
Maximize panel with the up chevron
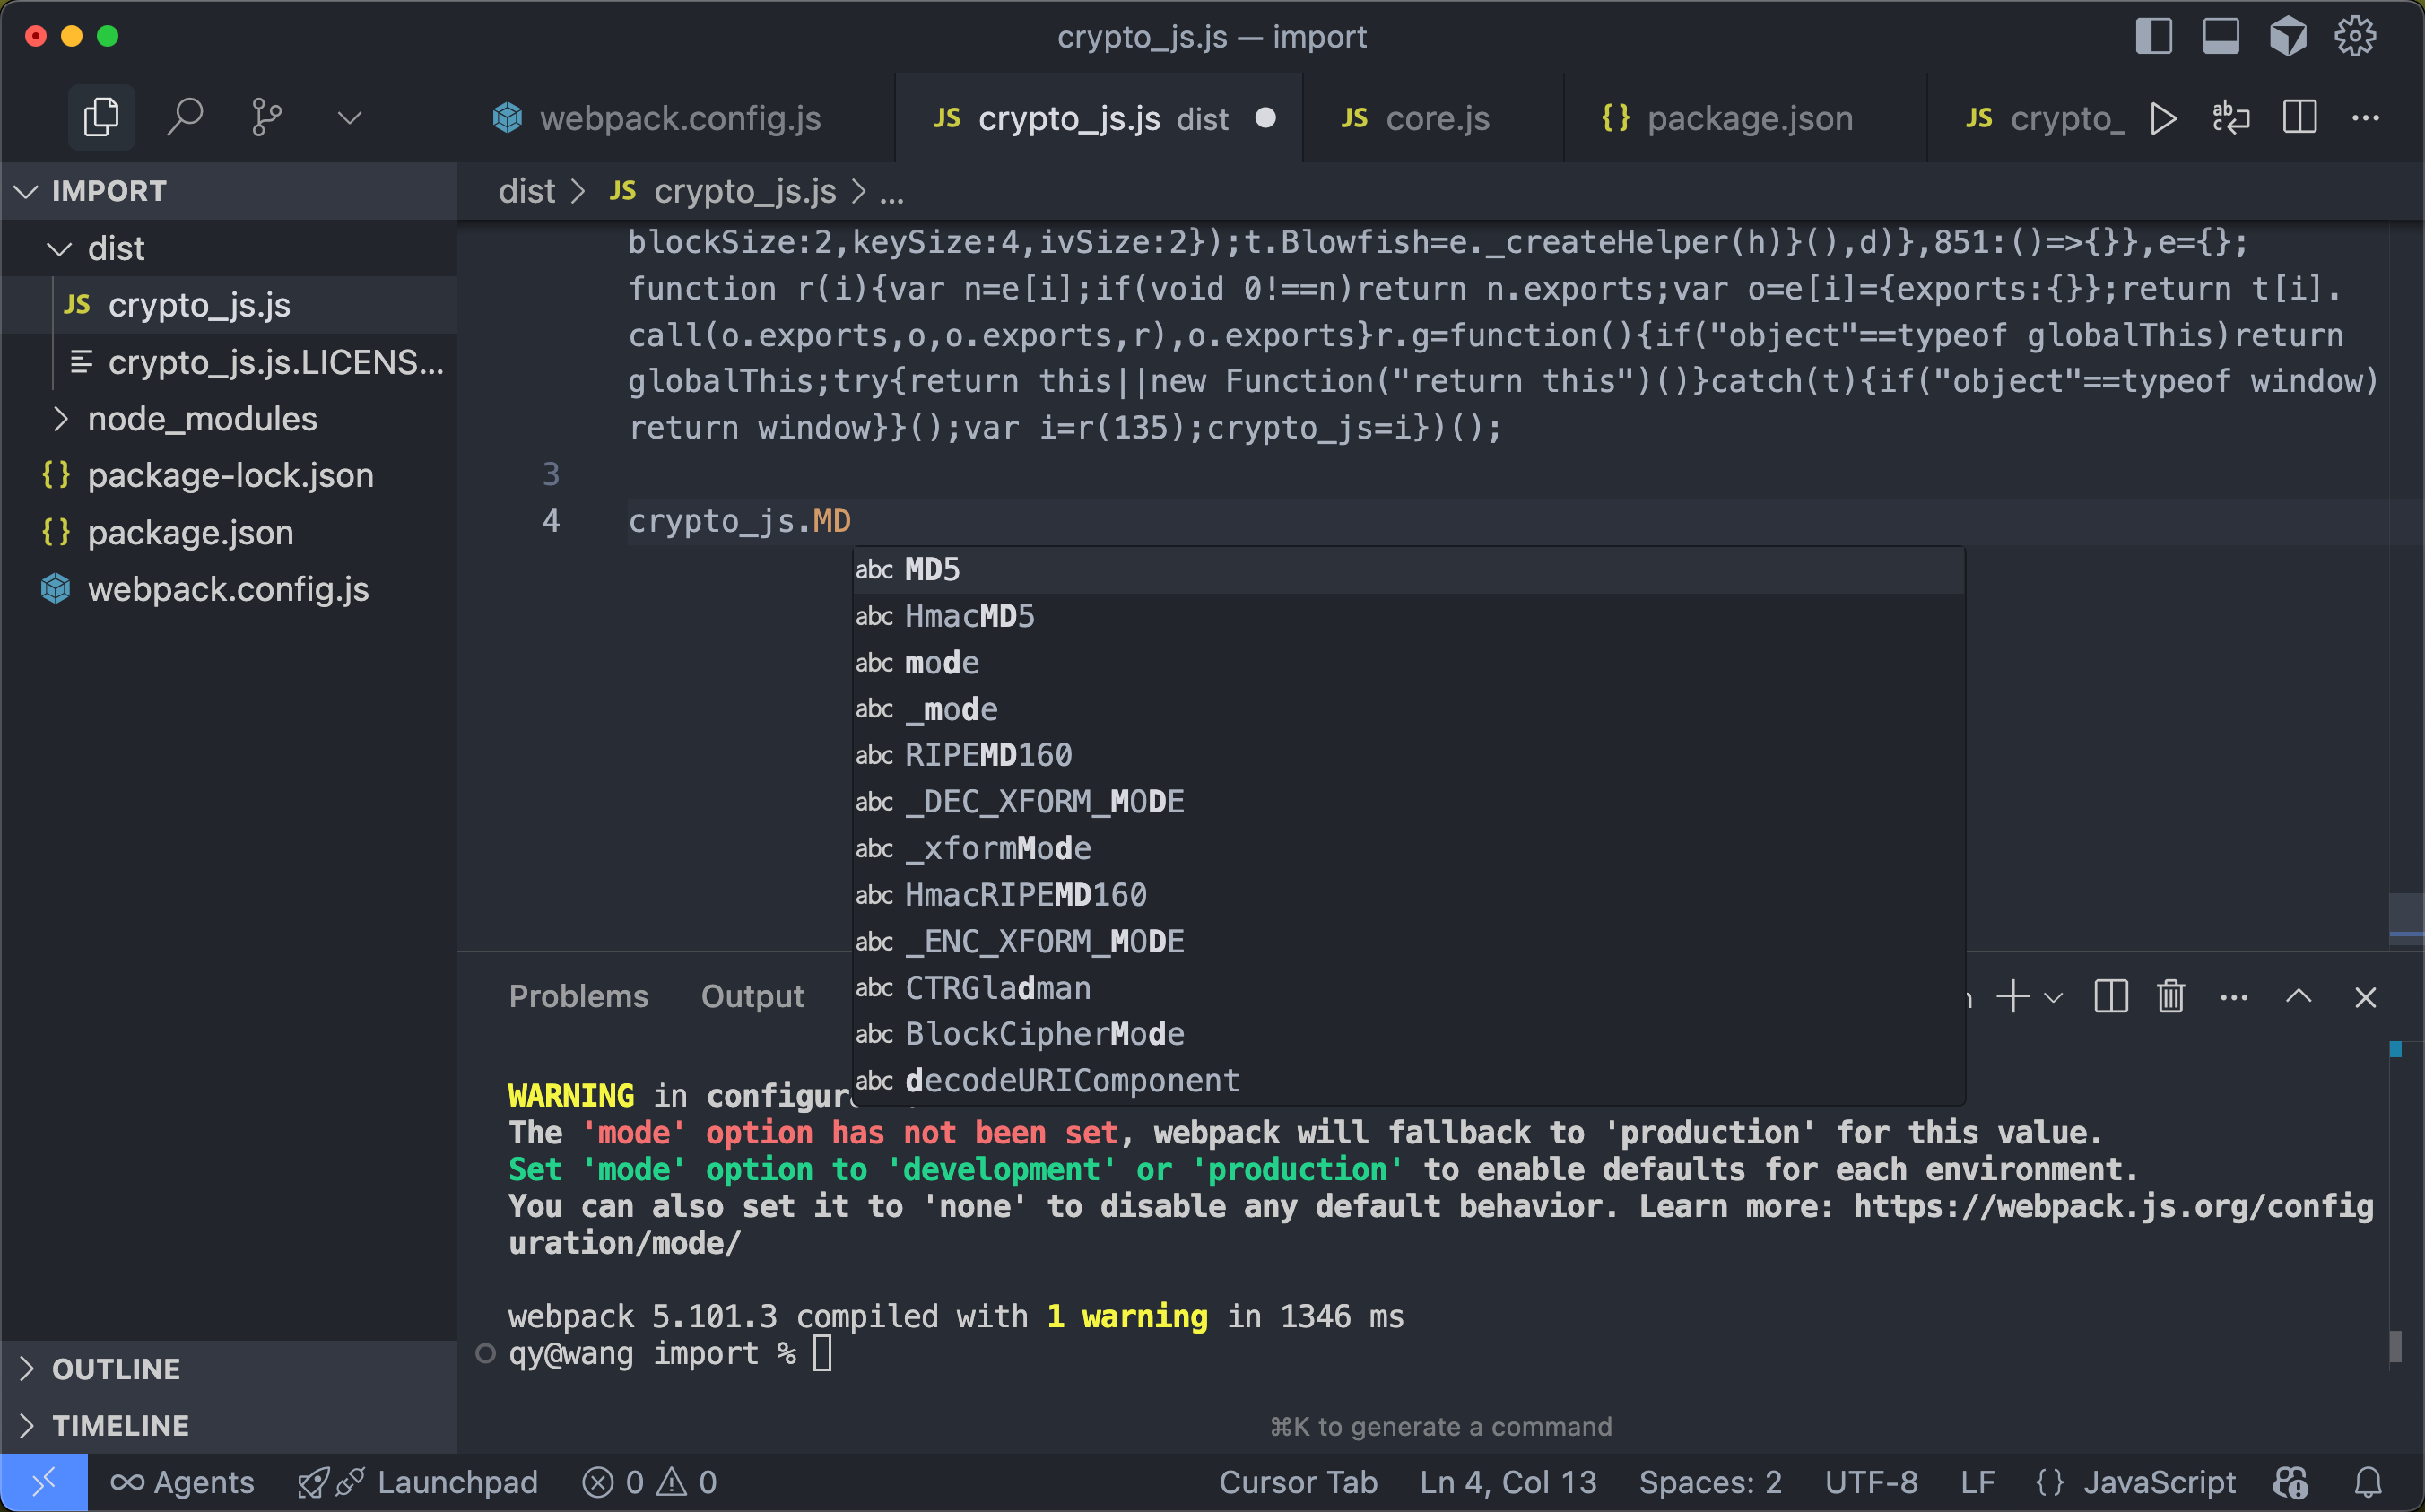[x=2298, y=997]
